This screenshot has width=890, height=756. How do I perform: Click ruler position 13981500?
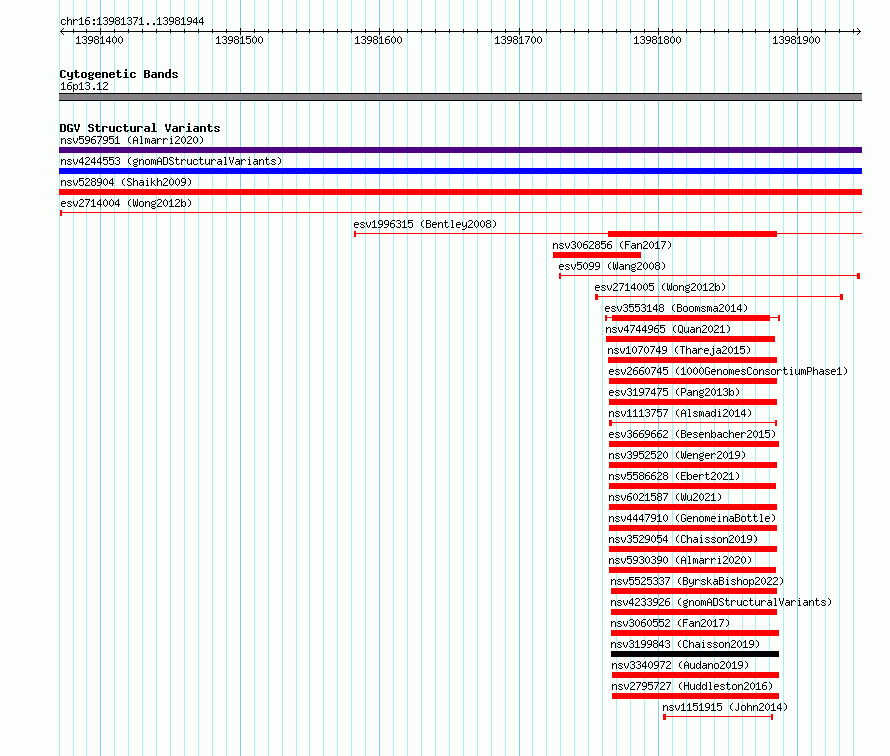click(239, 40)
